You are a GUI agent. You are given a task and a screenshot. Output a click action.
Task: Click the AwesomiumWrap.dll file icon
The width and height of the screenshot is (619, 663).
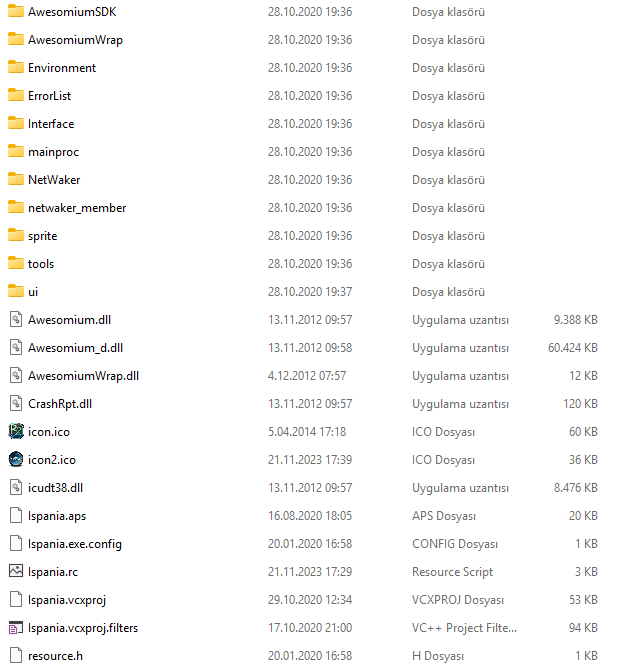coord(16,375)
